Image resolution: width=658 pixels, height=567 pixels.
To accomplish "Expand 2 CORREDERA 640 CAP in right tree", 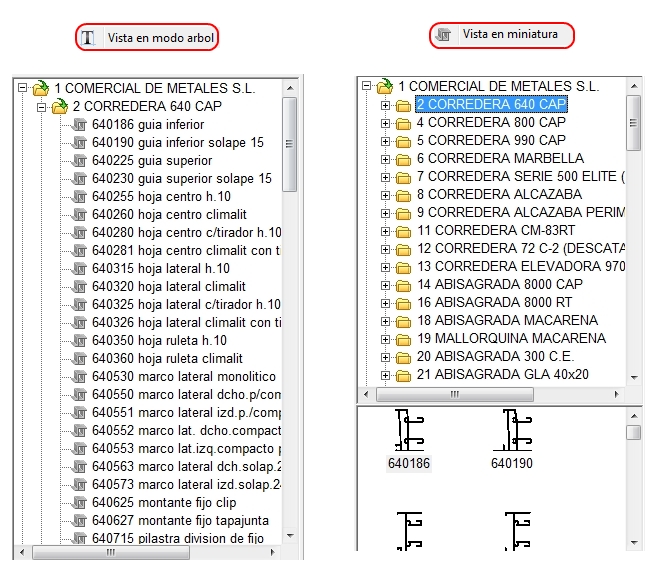I will click(x=385, y=105).
